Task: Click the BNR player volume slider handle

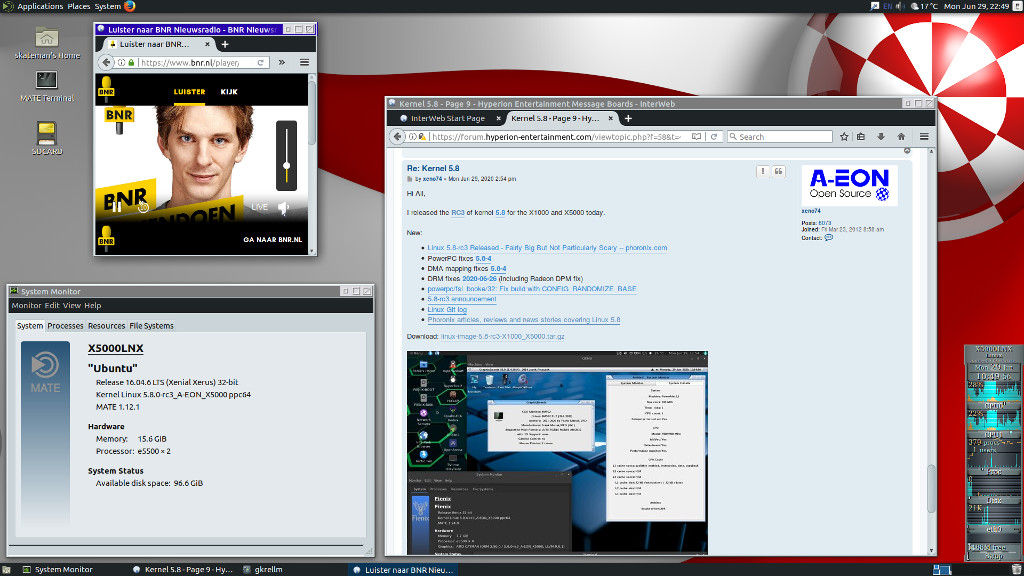Action: coord(286,165)
